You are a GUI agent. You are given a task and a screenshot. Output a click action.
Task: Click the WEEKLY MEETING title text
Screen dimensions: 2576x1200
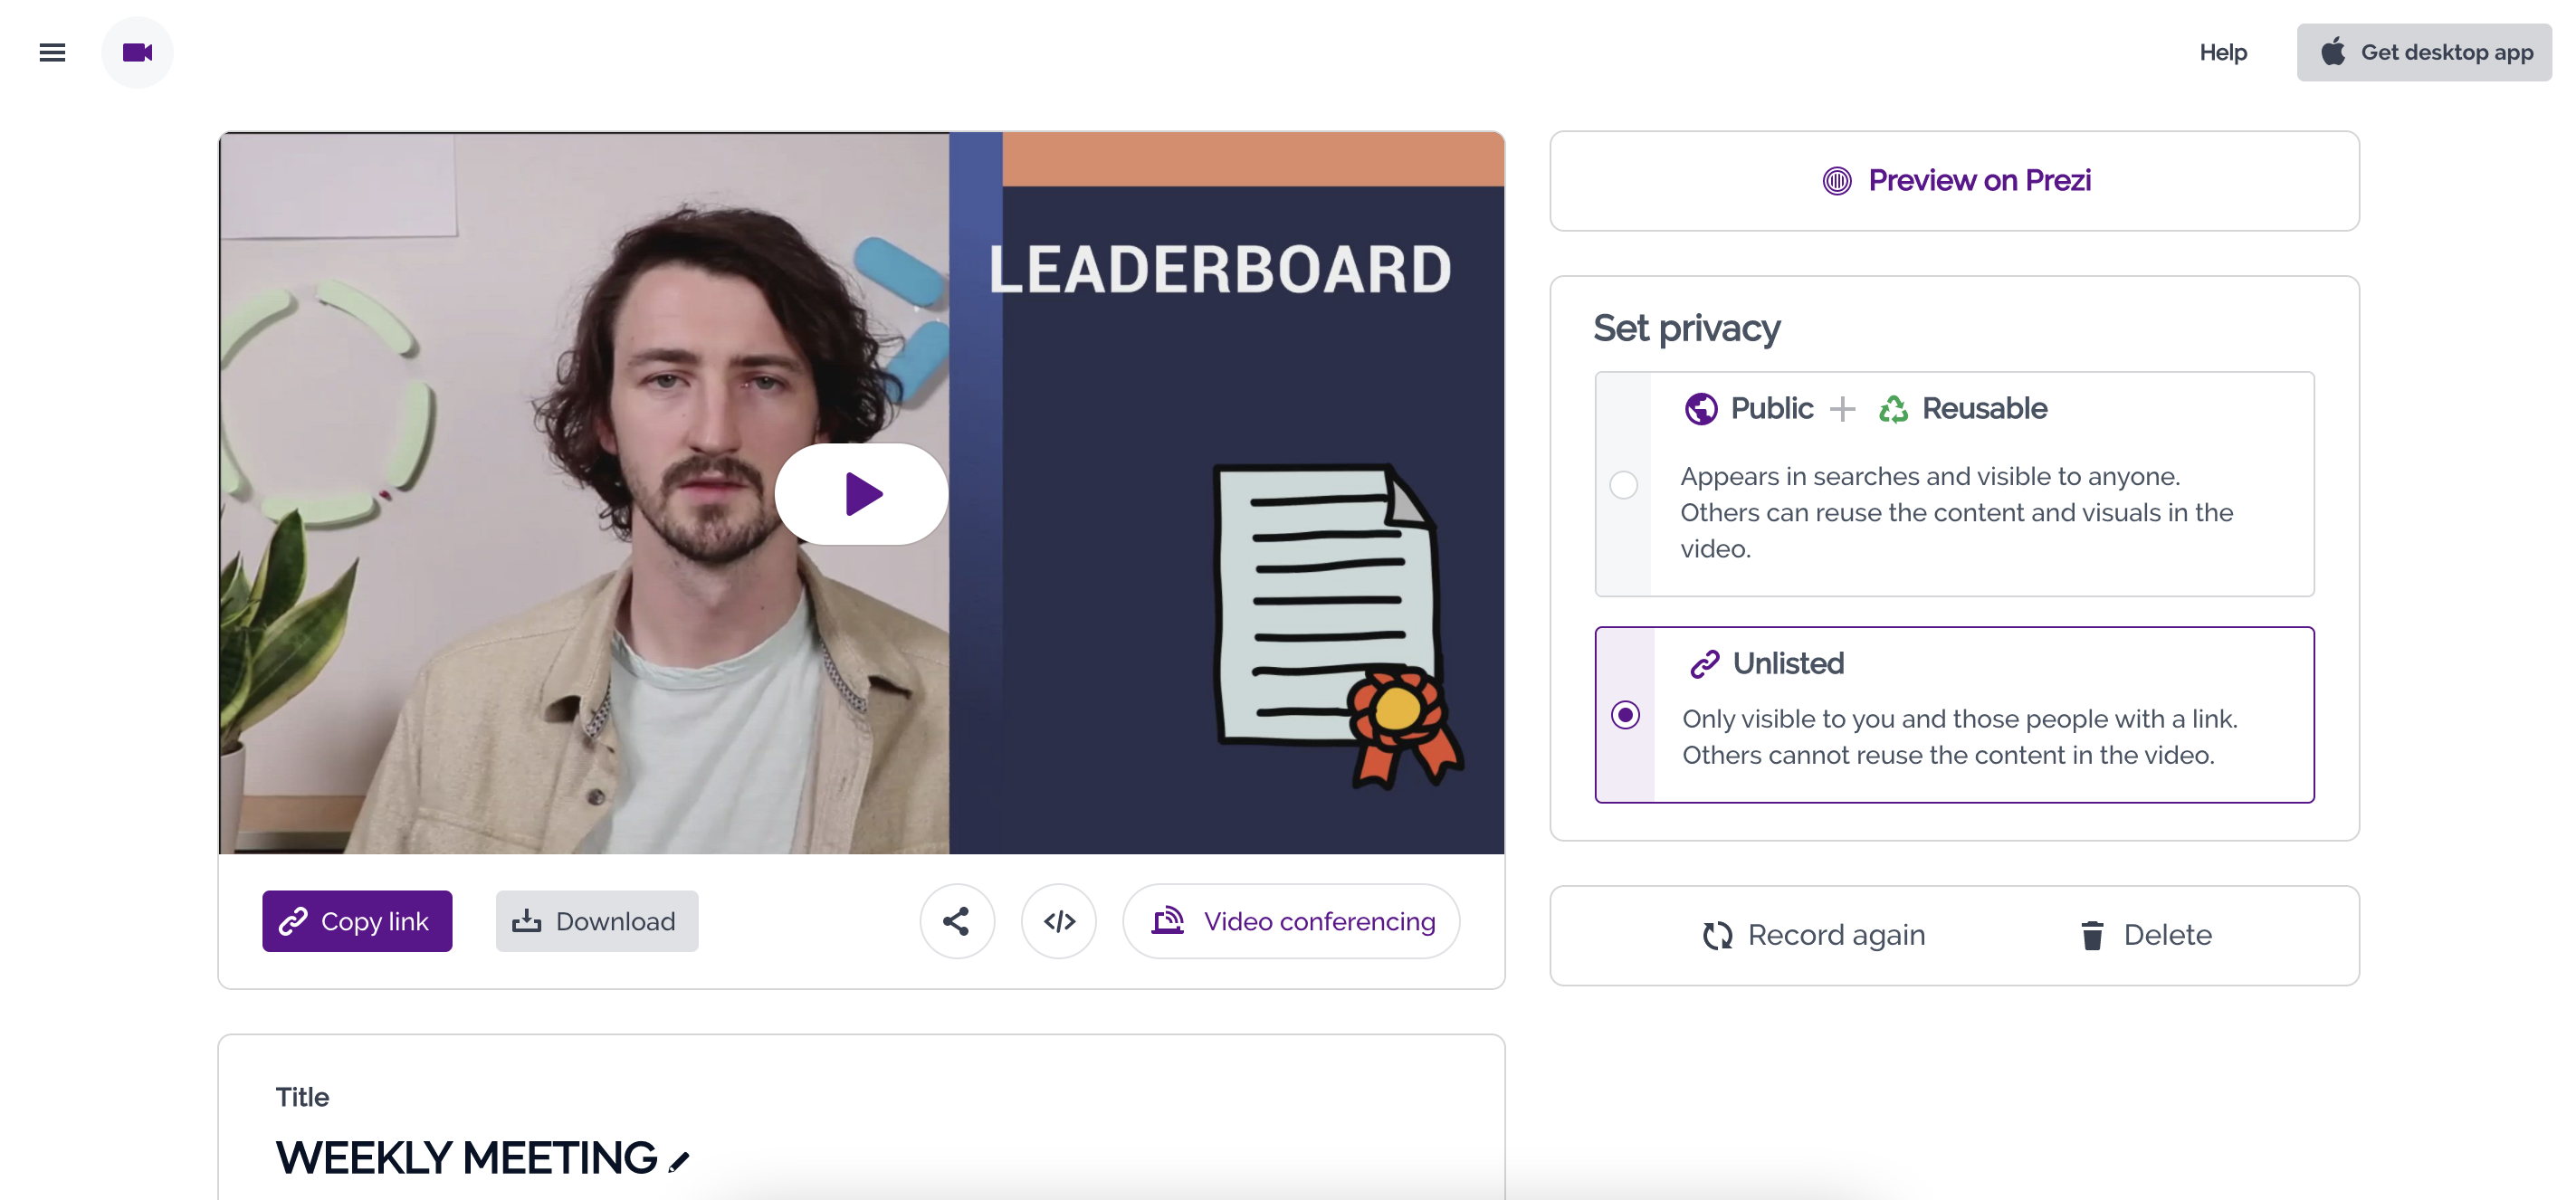[x=466, y=1158]
